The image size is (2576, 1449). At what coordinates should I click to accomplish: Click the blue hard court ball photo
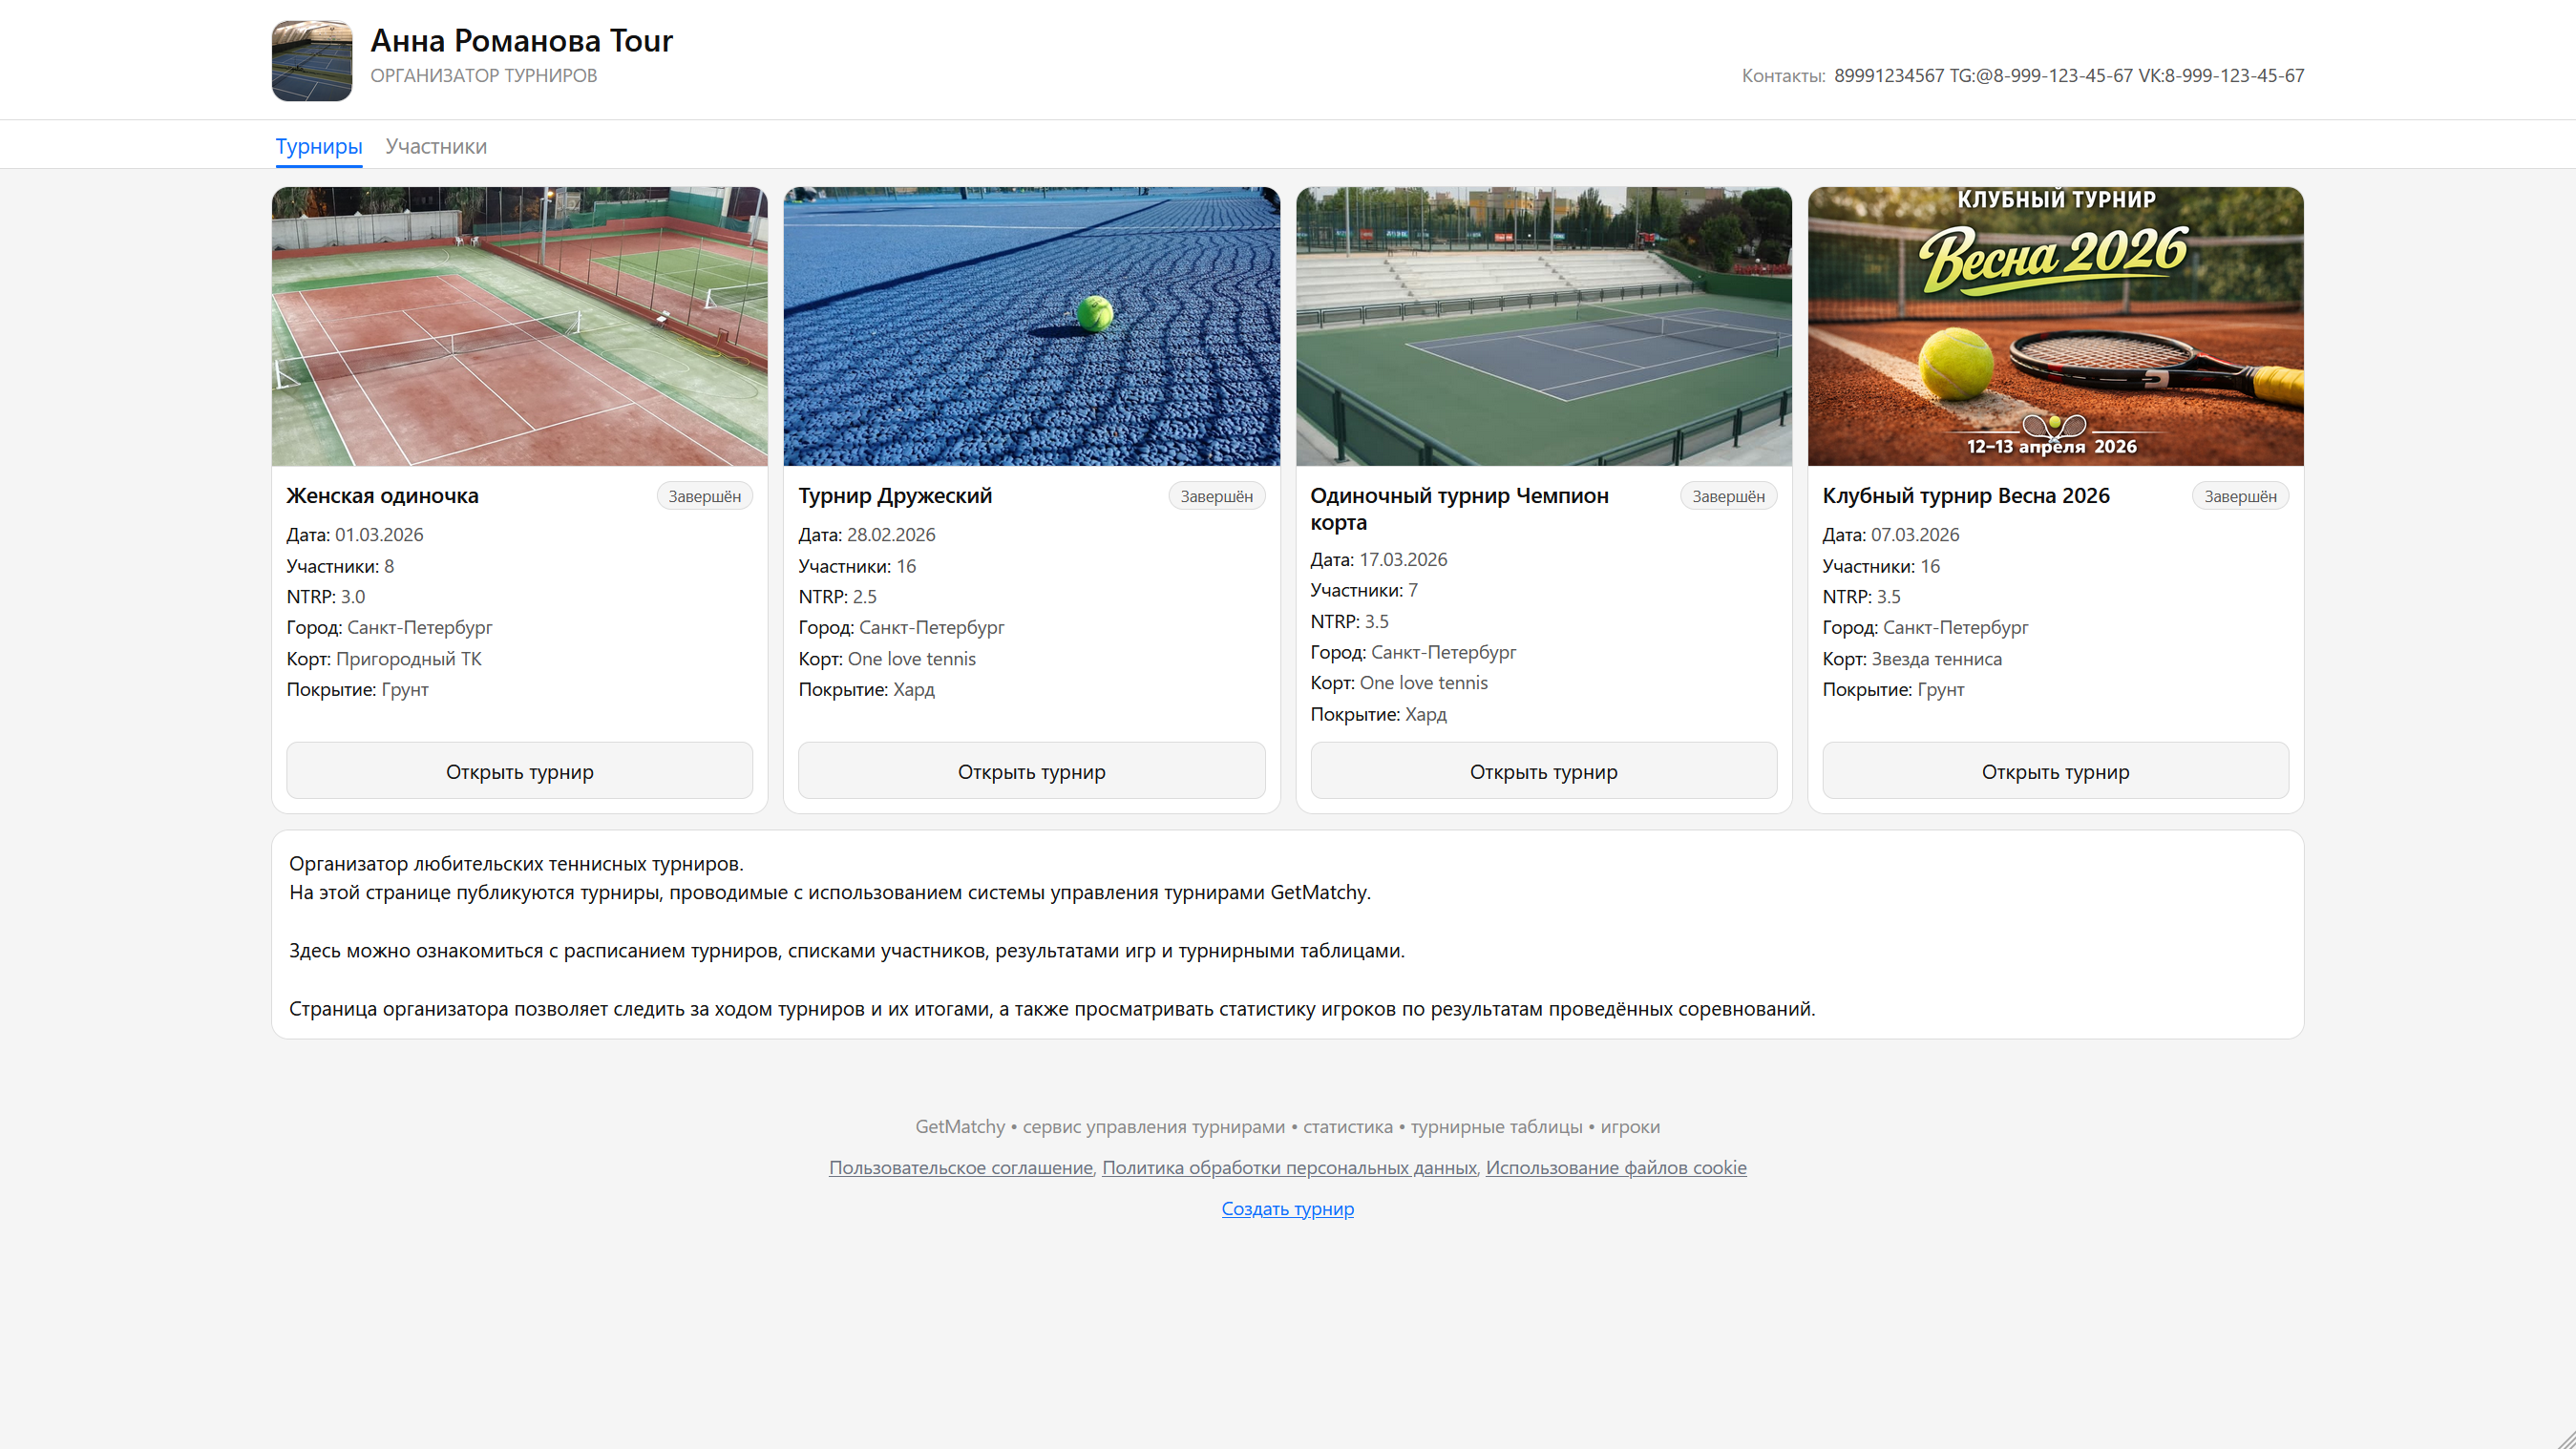(x=1031, y=326)
